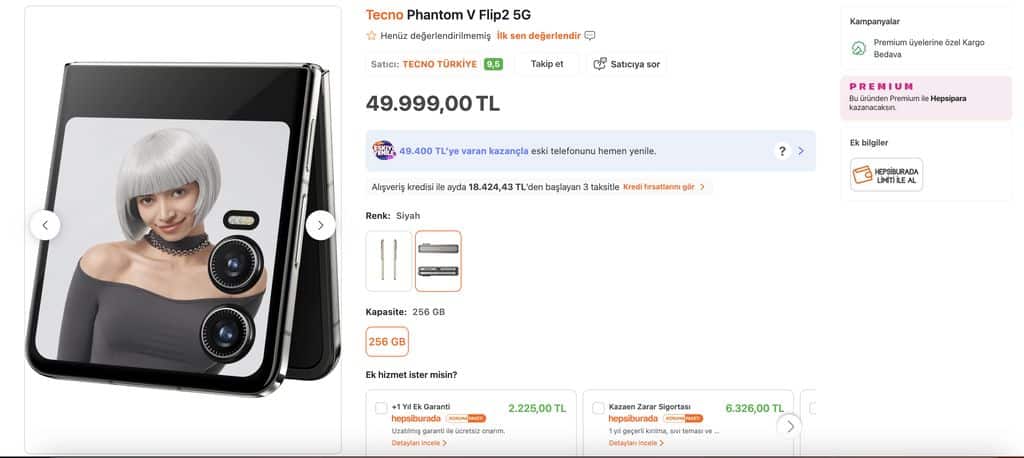This screenshot has height=458, width=1024.
Task: Open Detayları incele under Ek Garanti
Action: pyautogui.click(x=419, y=443)
